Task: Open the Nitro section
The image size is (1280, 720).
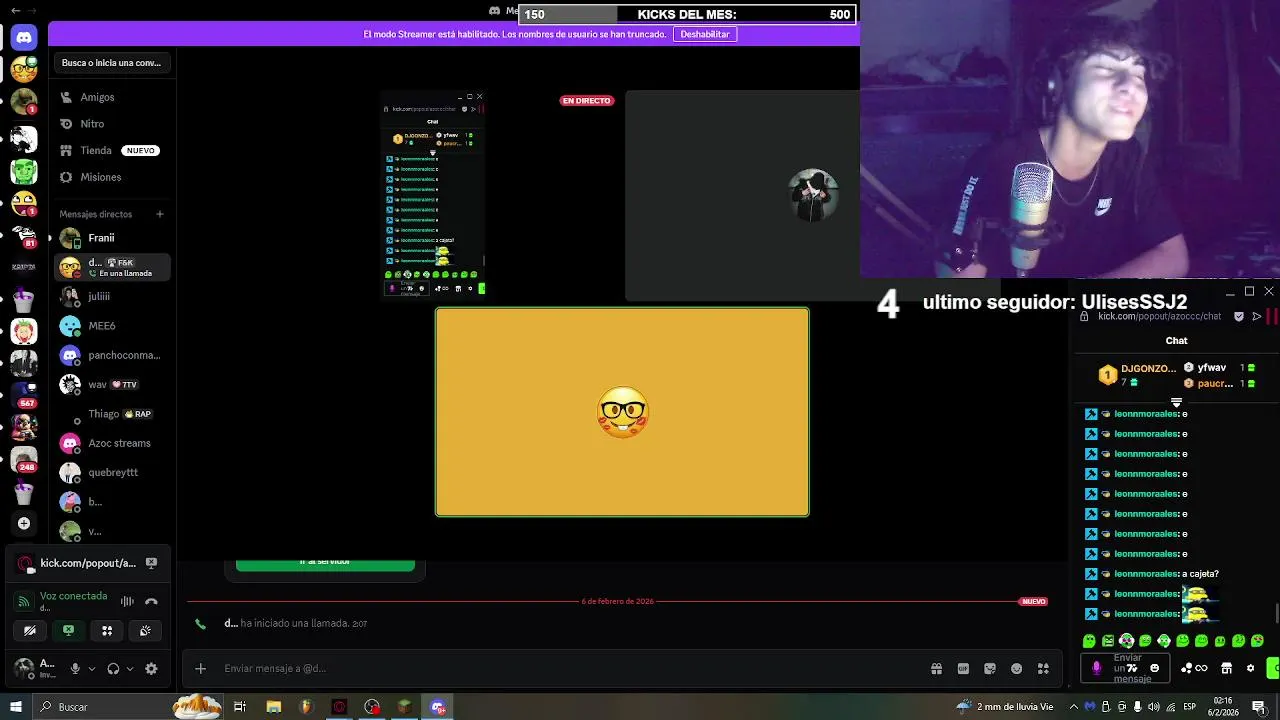Action: pos(112,124)
